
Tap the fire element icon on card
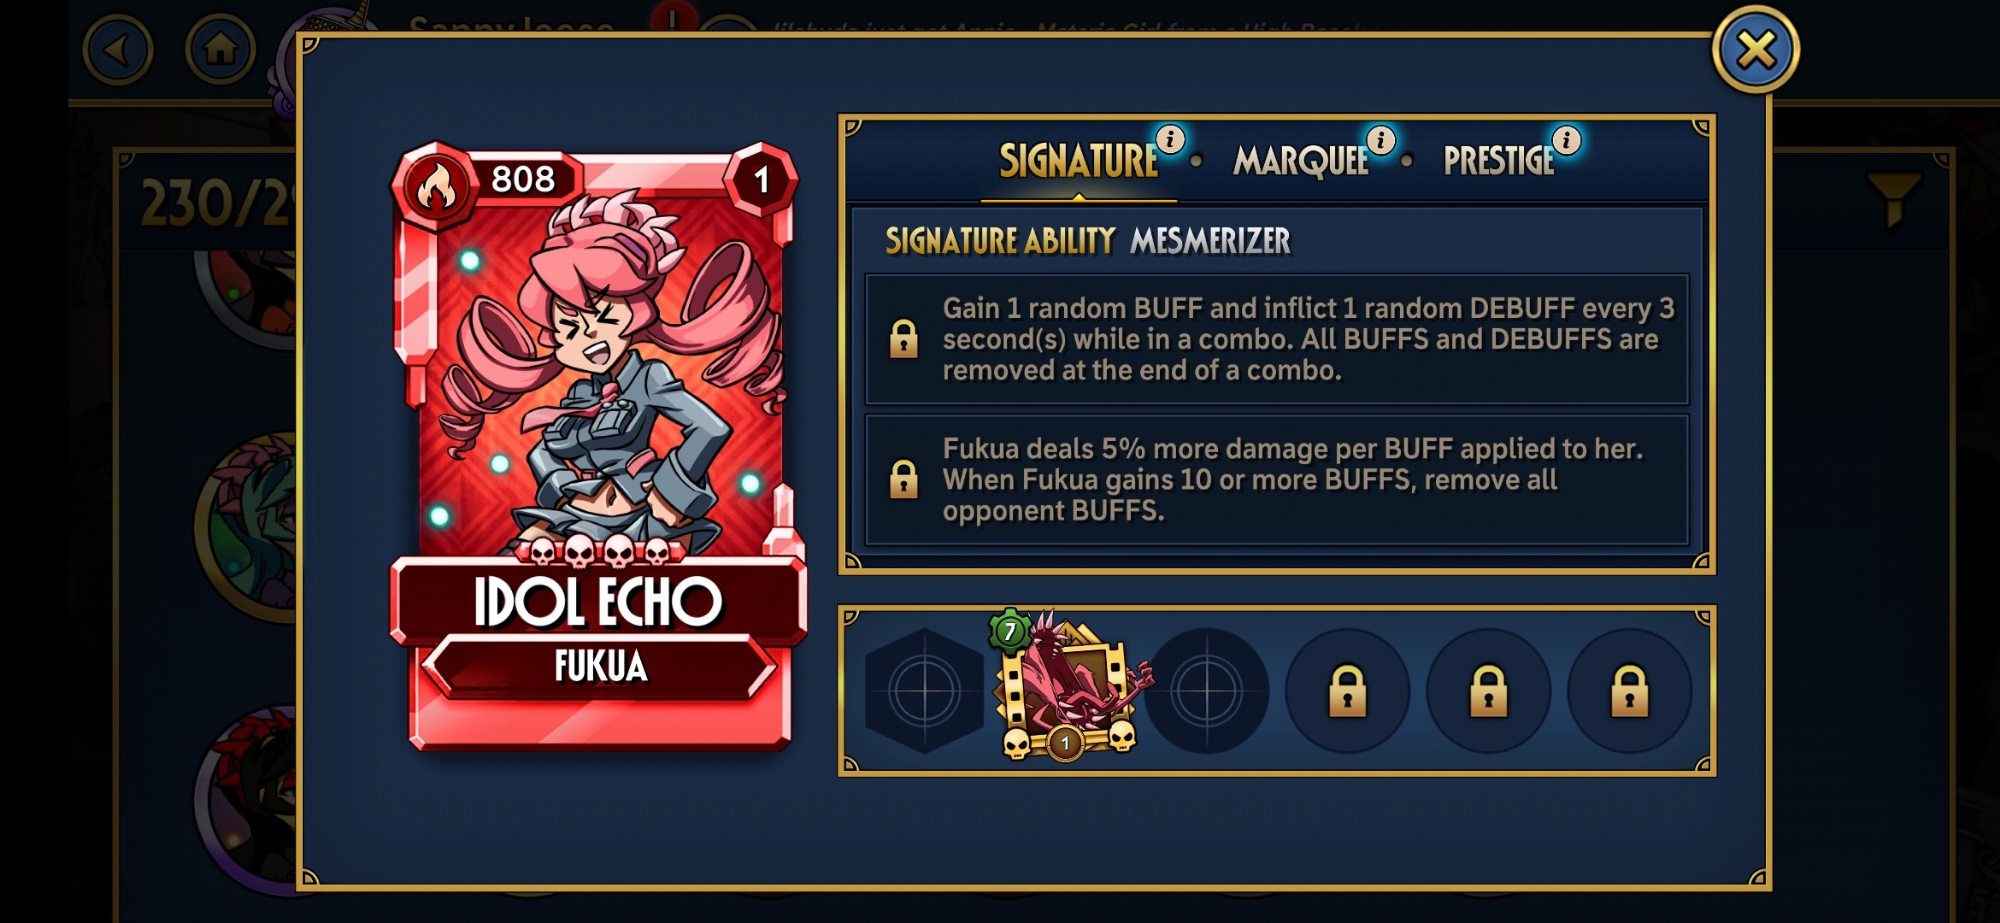435,185
